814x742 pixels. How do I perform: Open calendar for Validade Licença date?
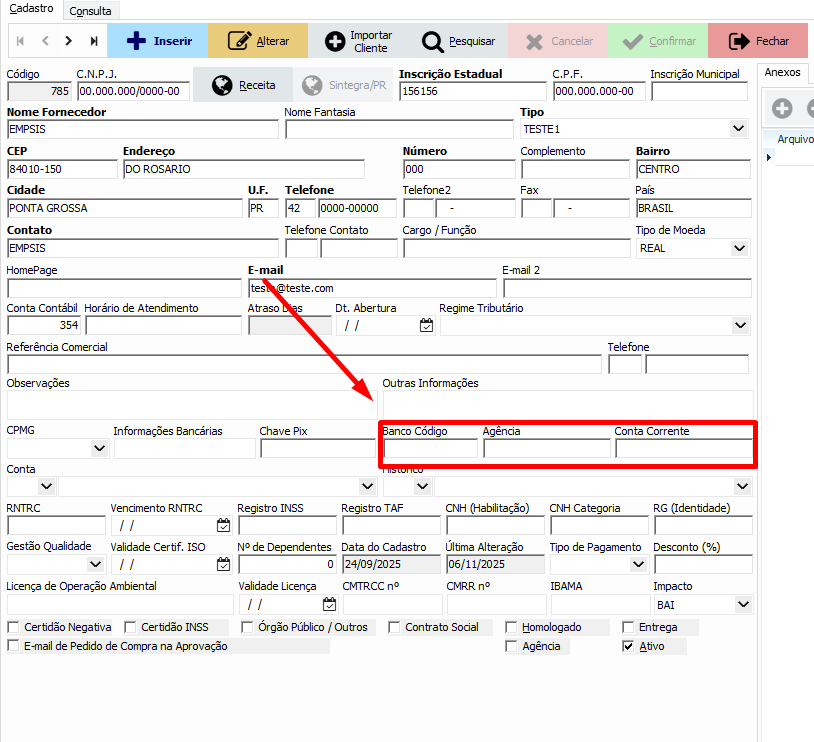coord(329,604)
